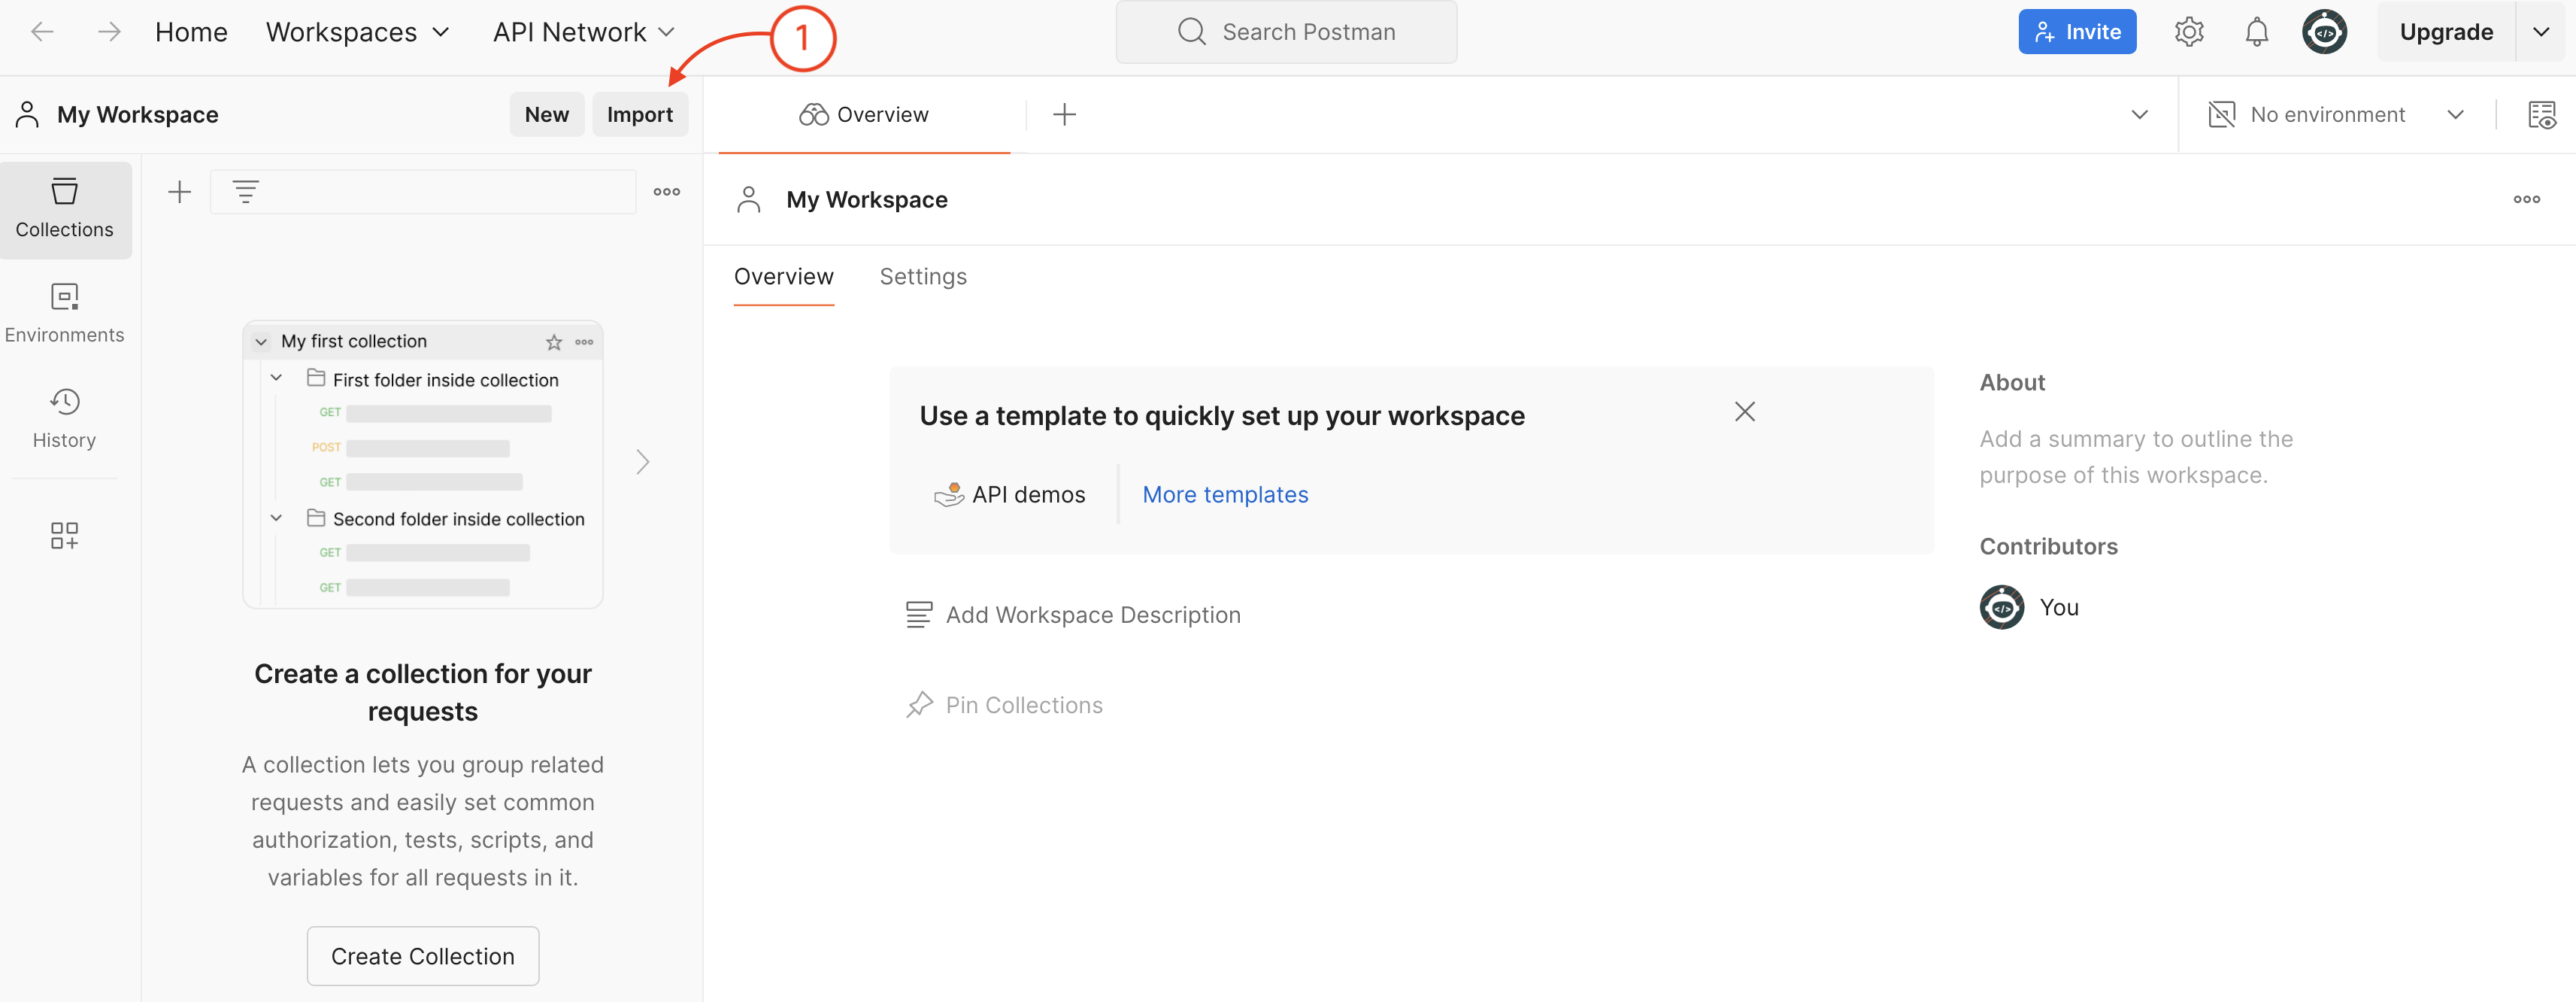Collapse My first collection in illustration

click(x=261, y=342)
